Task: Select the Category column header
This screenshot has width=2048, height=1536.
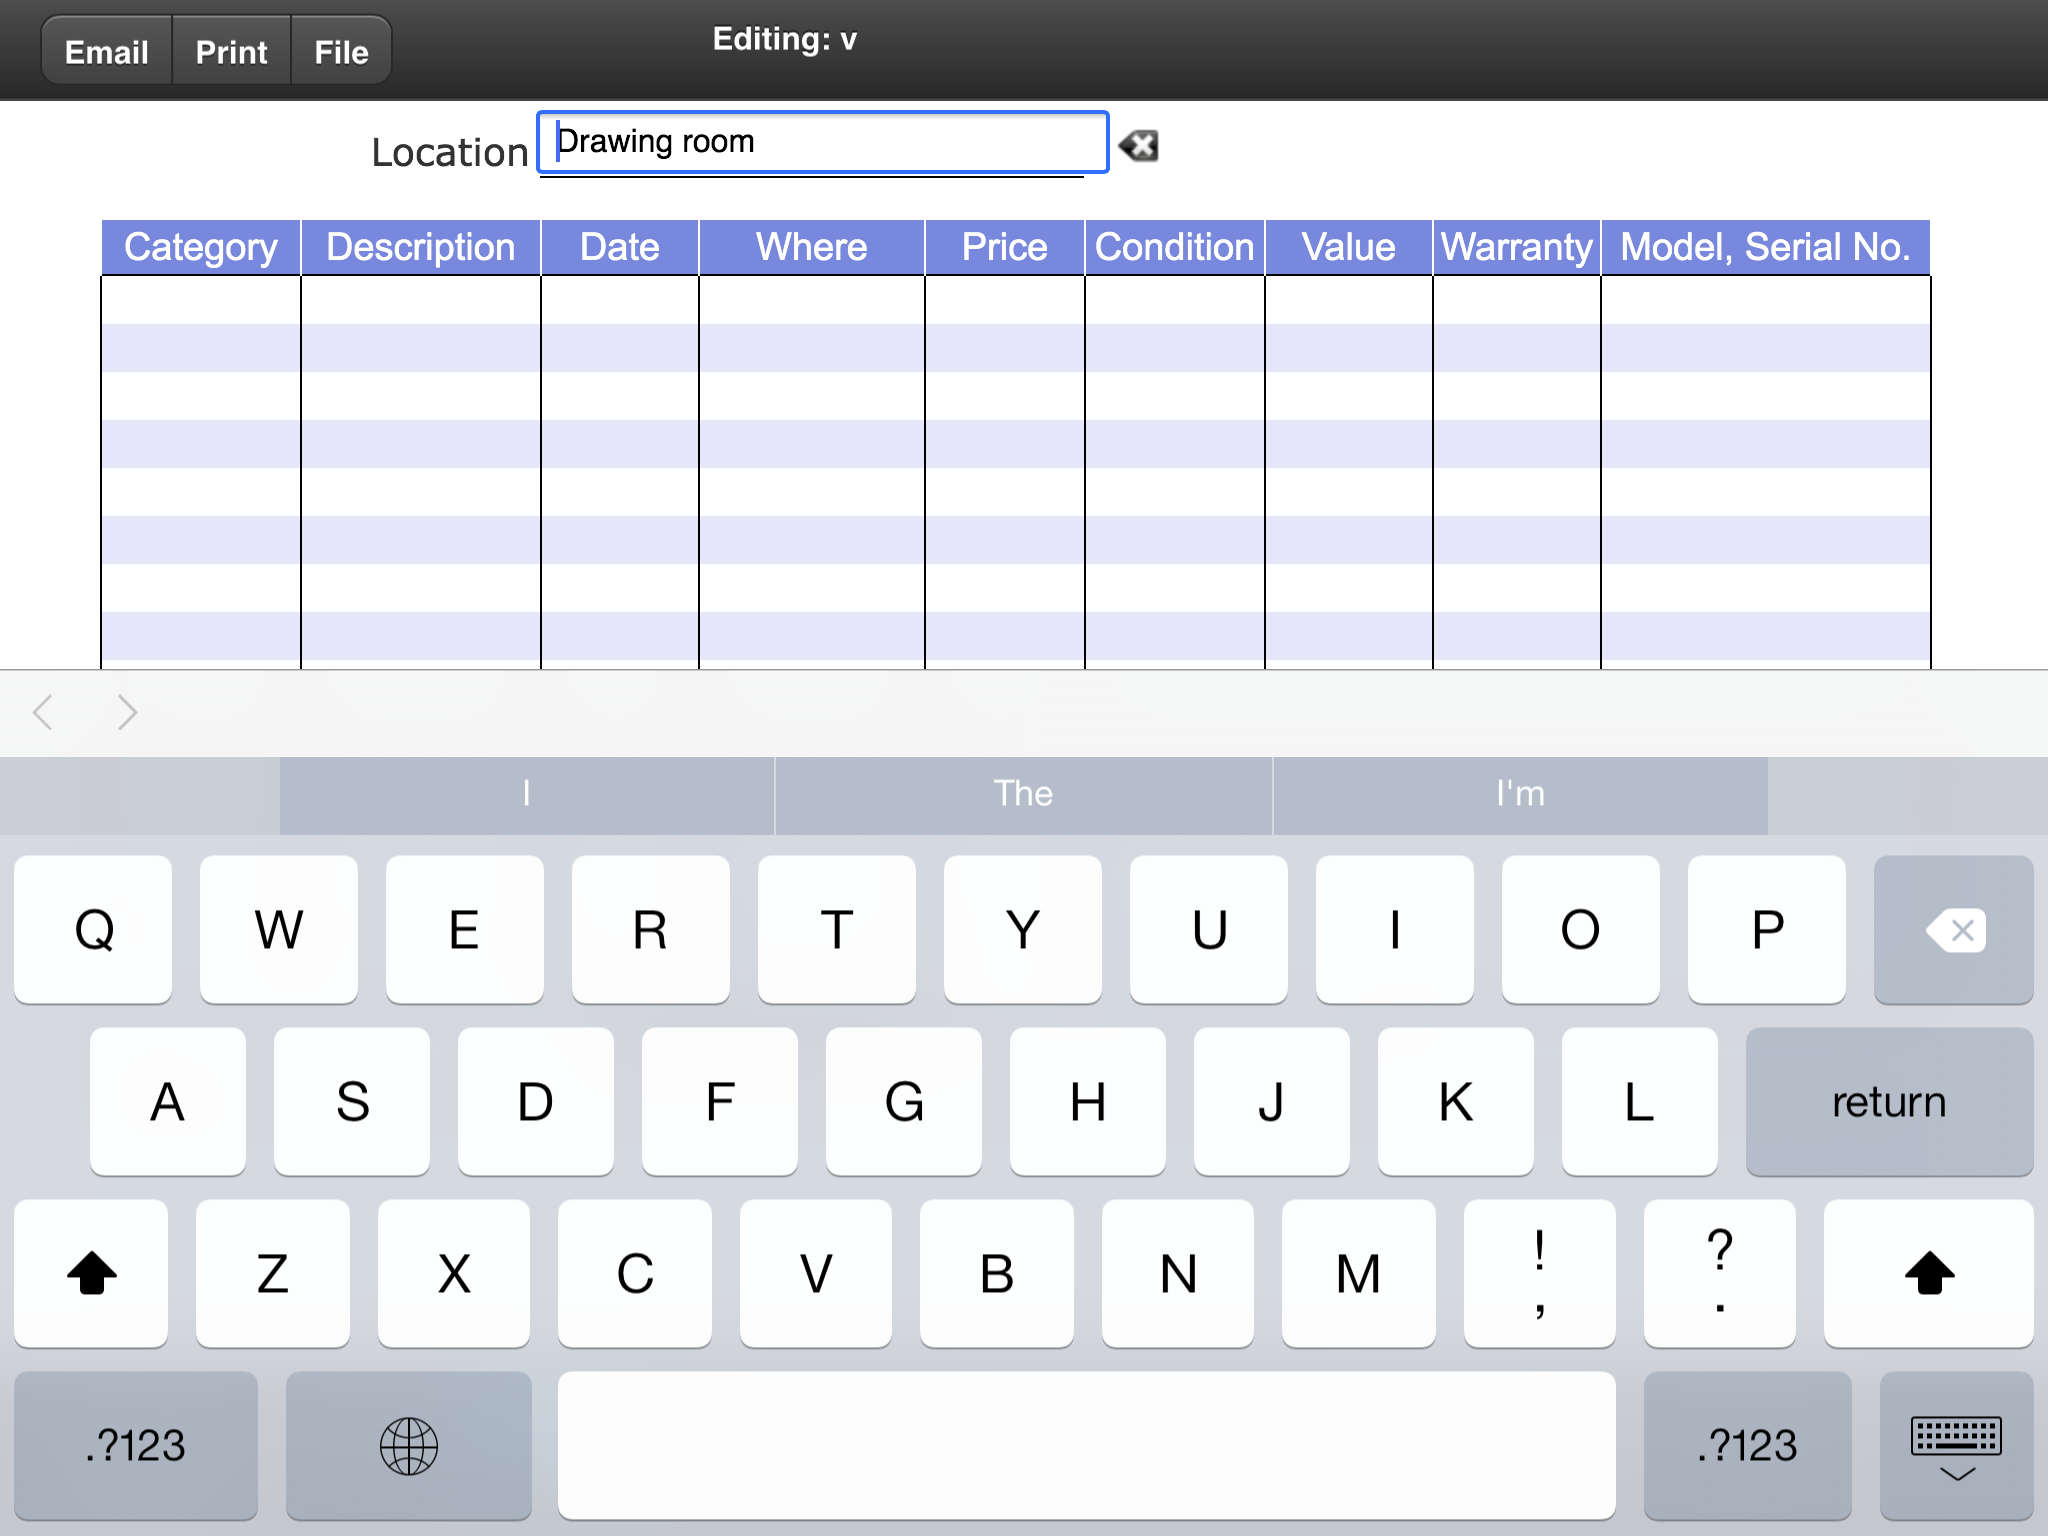Action: [201, 247]
